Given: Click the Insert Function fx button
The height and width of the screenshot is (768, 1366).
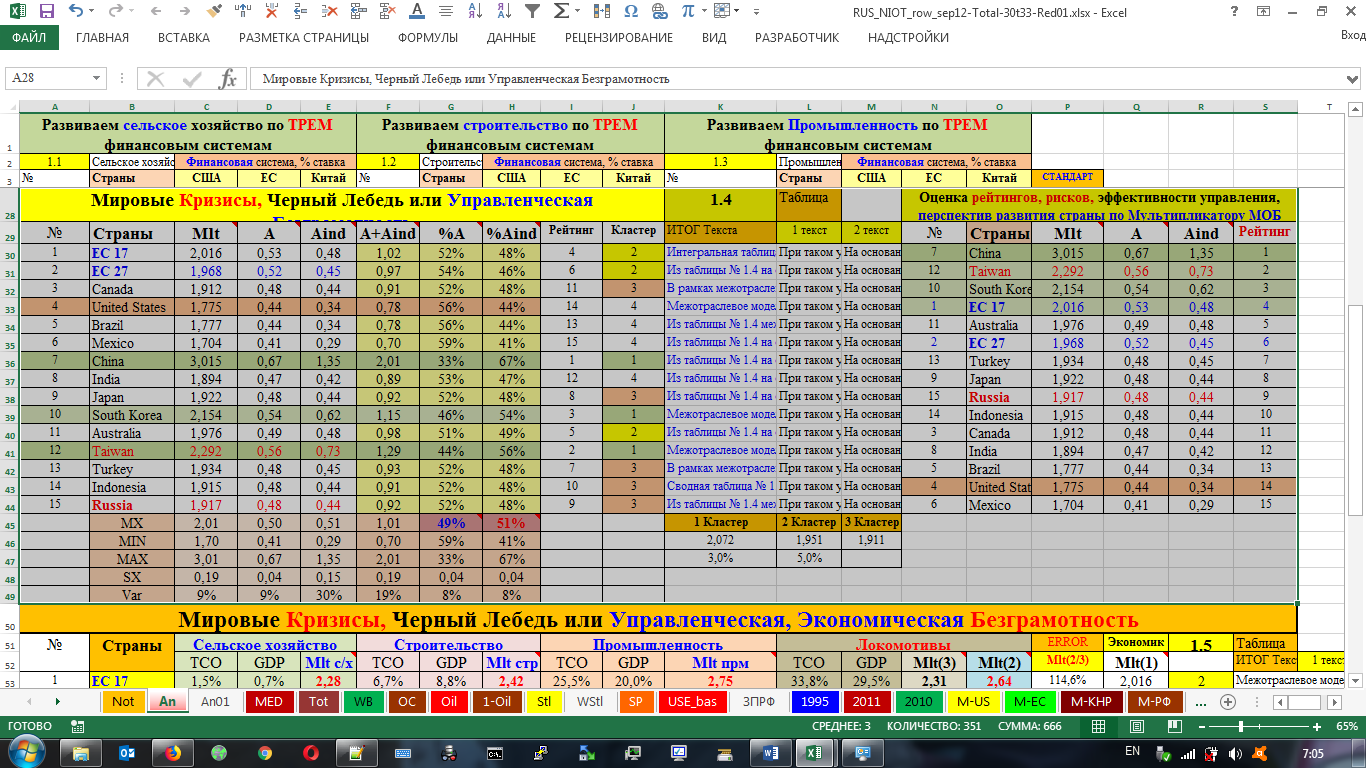Looking at the screenshot, I should (x=227, y=79).
